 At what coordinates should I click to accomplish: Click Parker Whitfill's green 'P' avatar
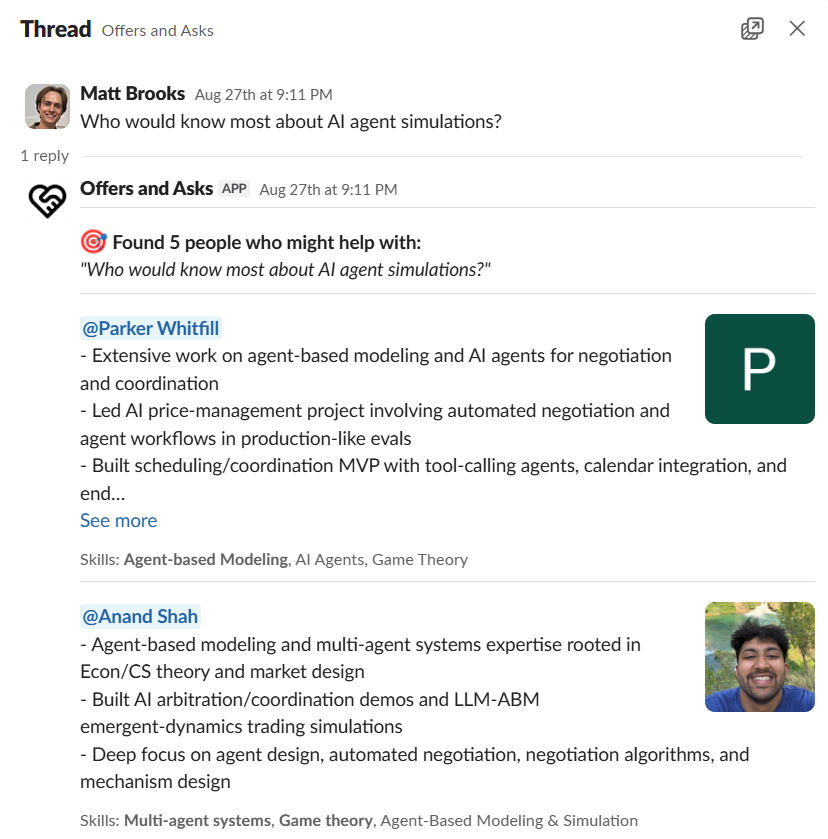pyautogui.click(x=759, y=369)
